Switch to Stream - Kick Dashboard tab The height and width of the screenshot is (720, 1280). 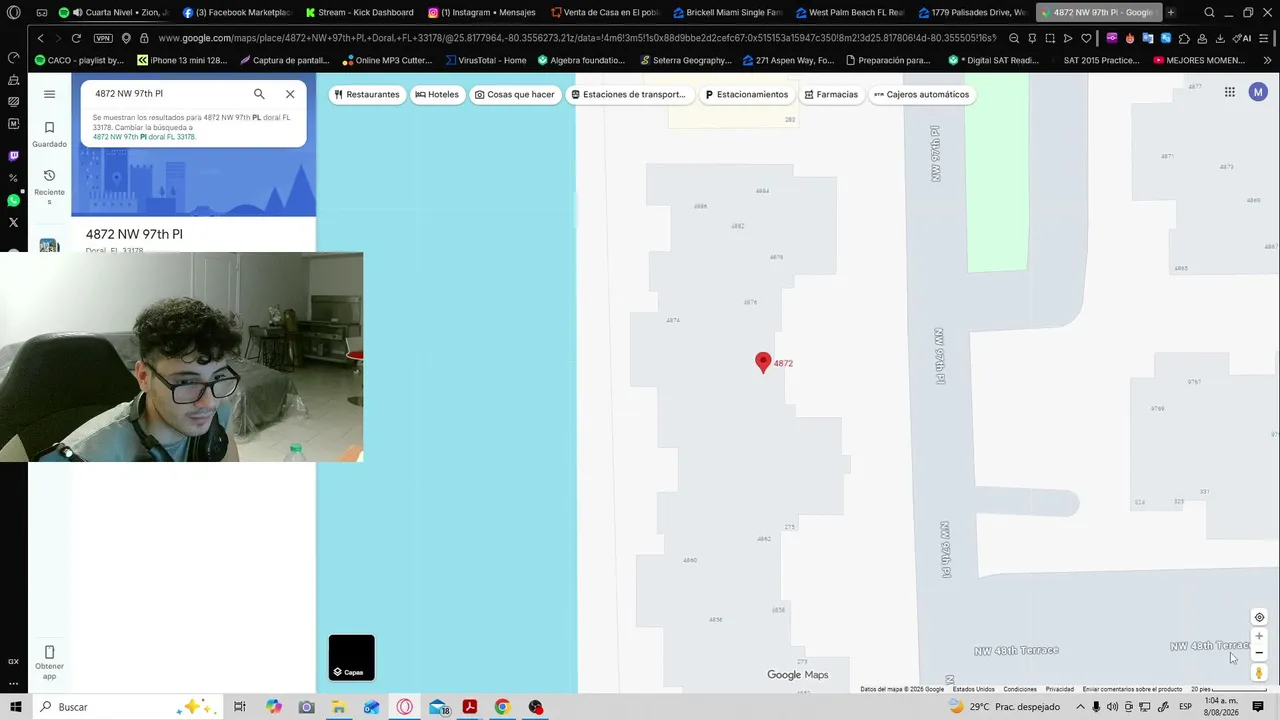(x=359, y=13)
